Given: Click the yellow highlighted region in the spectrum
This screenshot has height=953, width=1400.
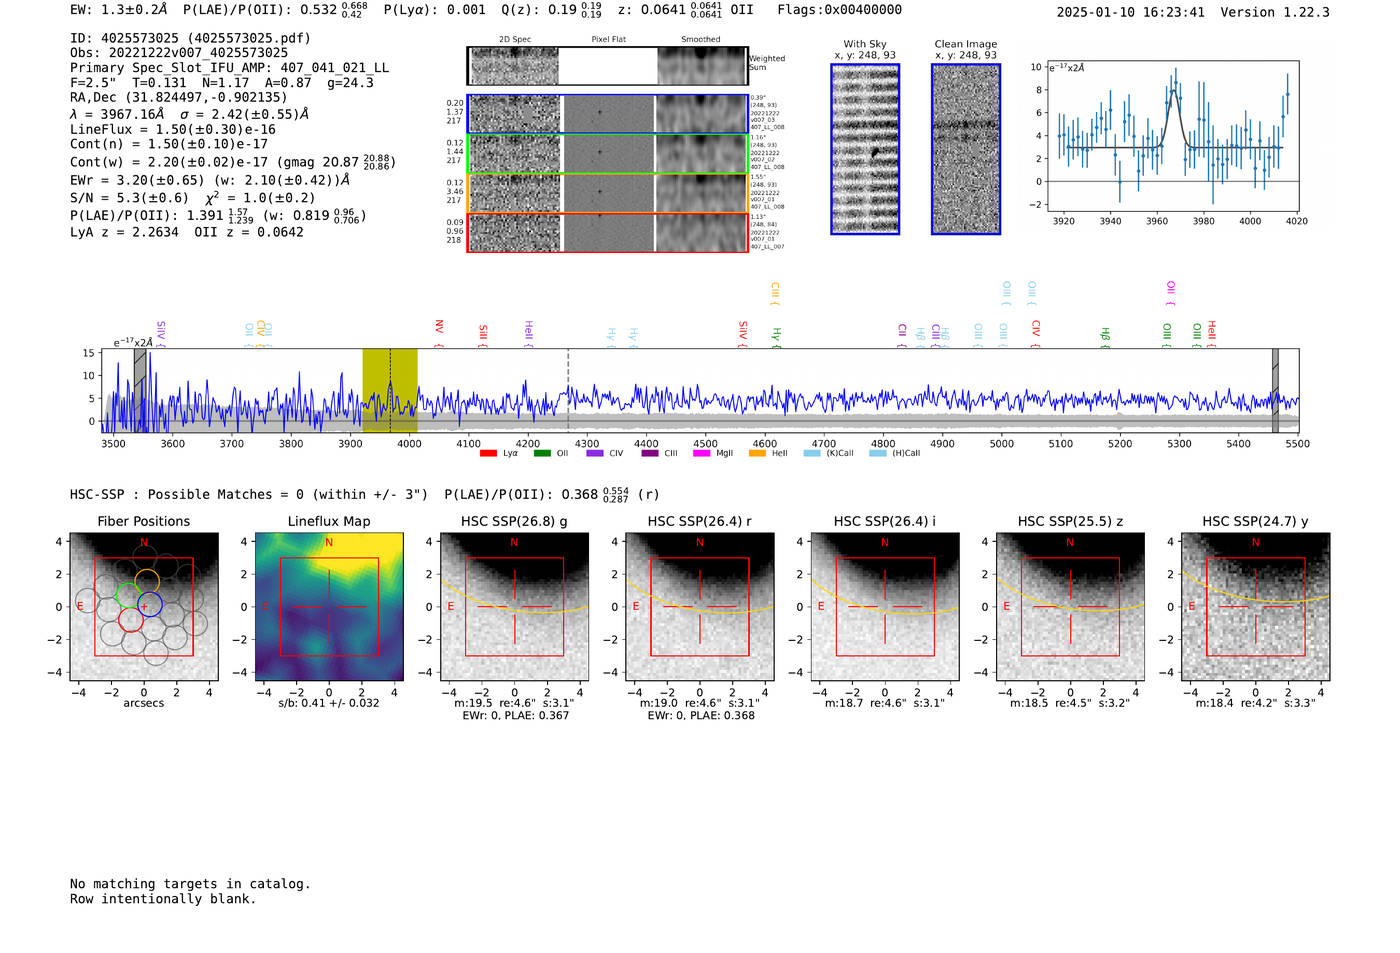Looking at the screenshot, I should click(x=390, y=391).
